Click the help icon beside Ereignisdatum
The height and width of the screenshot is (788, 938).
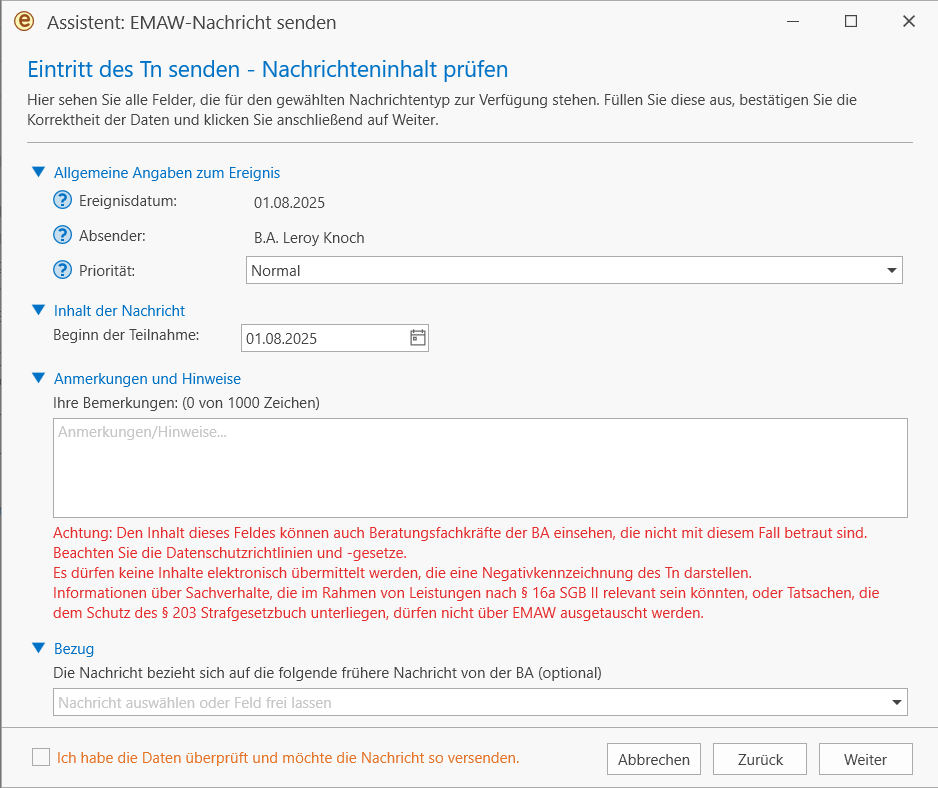pyautogui.click(x=62, y=200)
